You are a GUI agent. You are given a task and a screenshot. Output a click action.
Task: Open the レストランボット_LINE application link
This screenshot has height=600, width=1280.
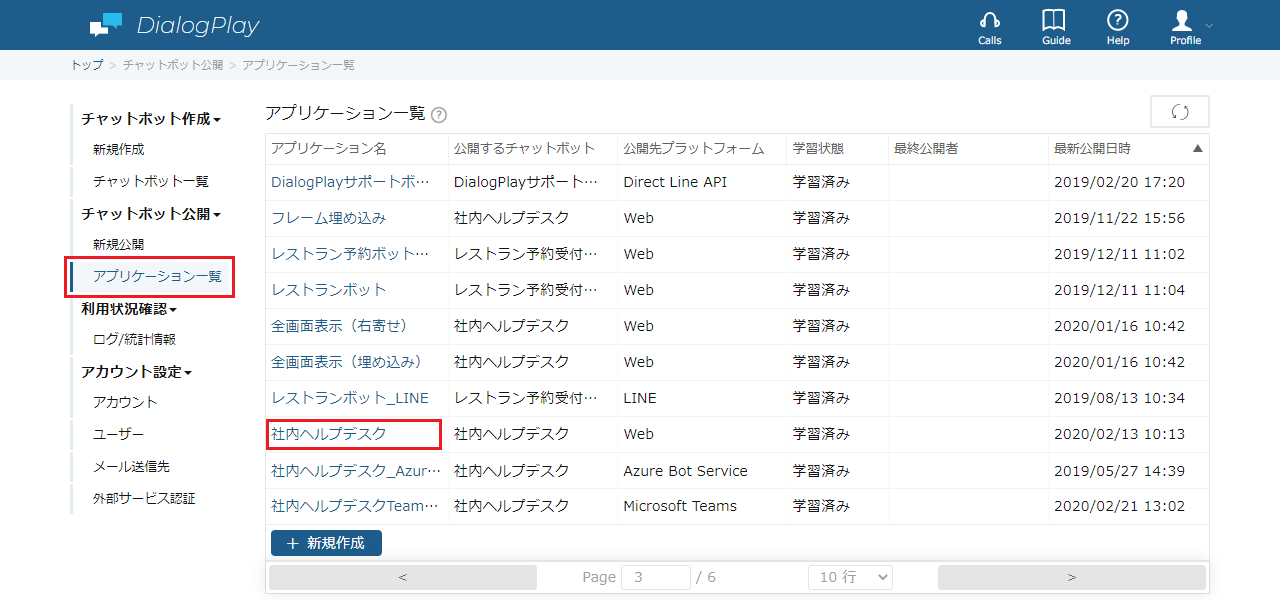(350, 398)
